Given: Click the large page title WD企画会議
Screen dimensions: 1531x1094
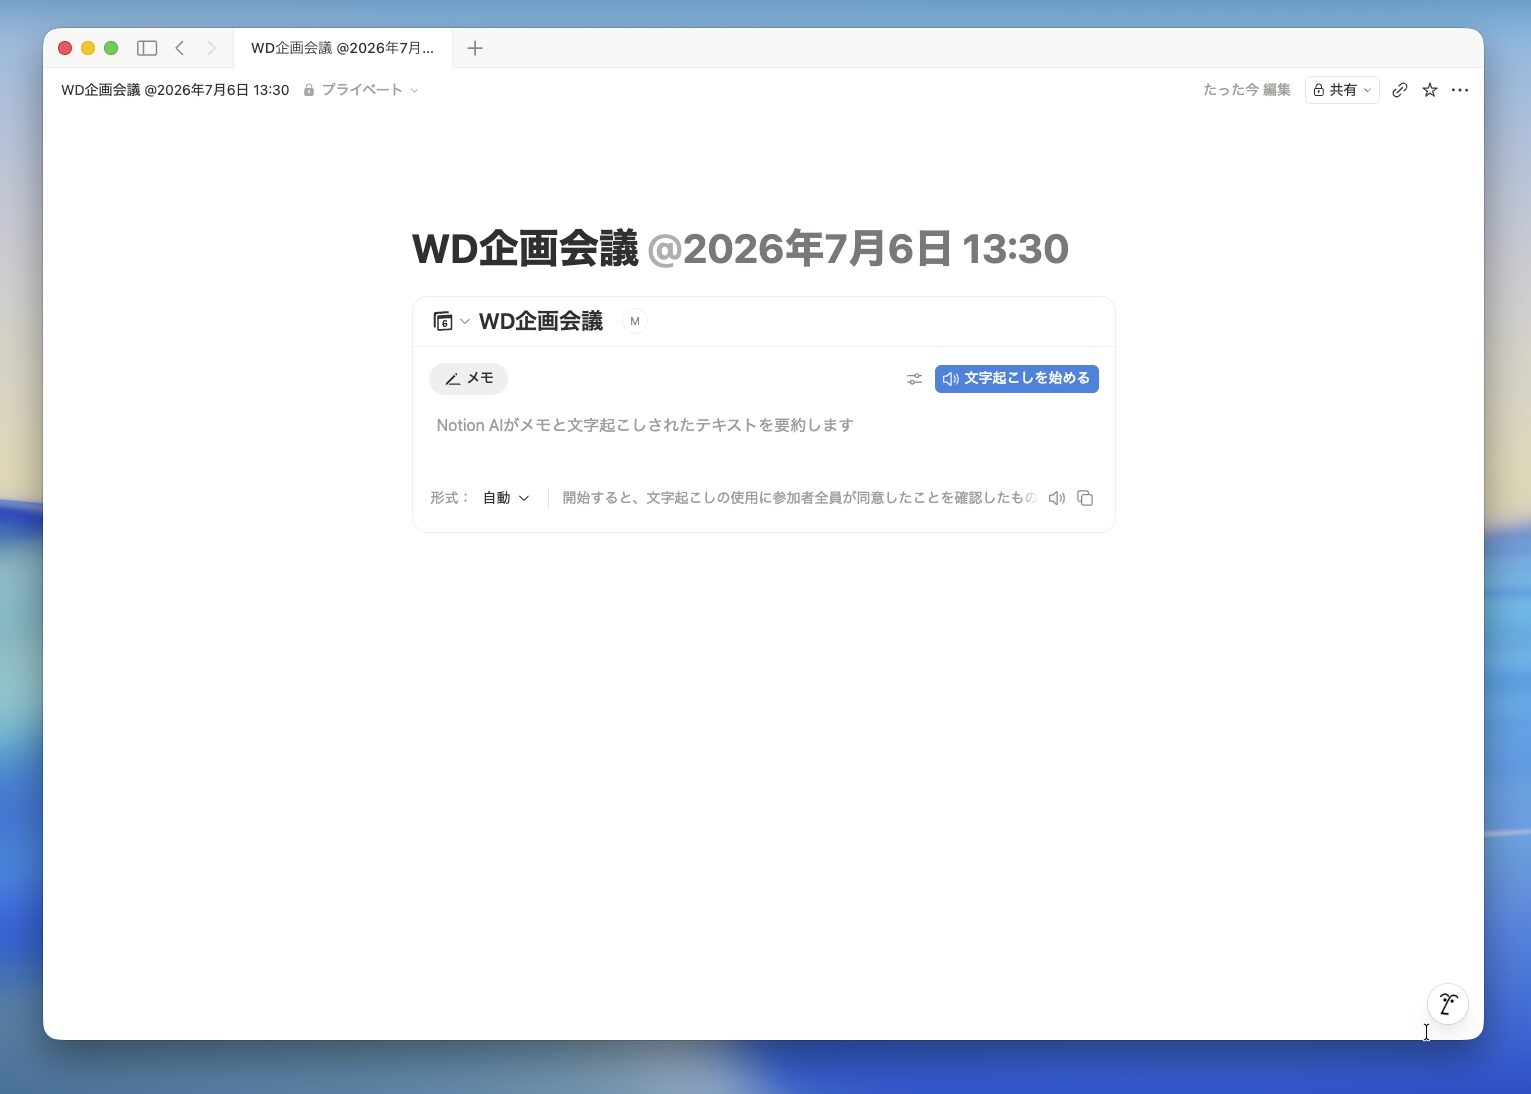Looking at the screenshot, I should coord(525,249).
